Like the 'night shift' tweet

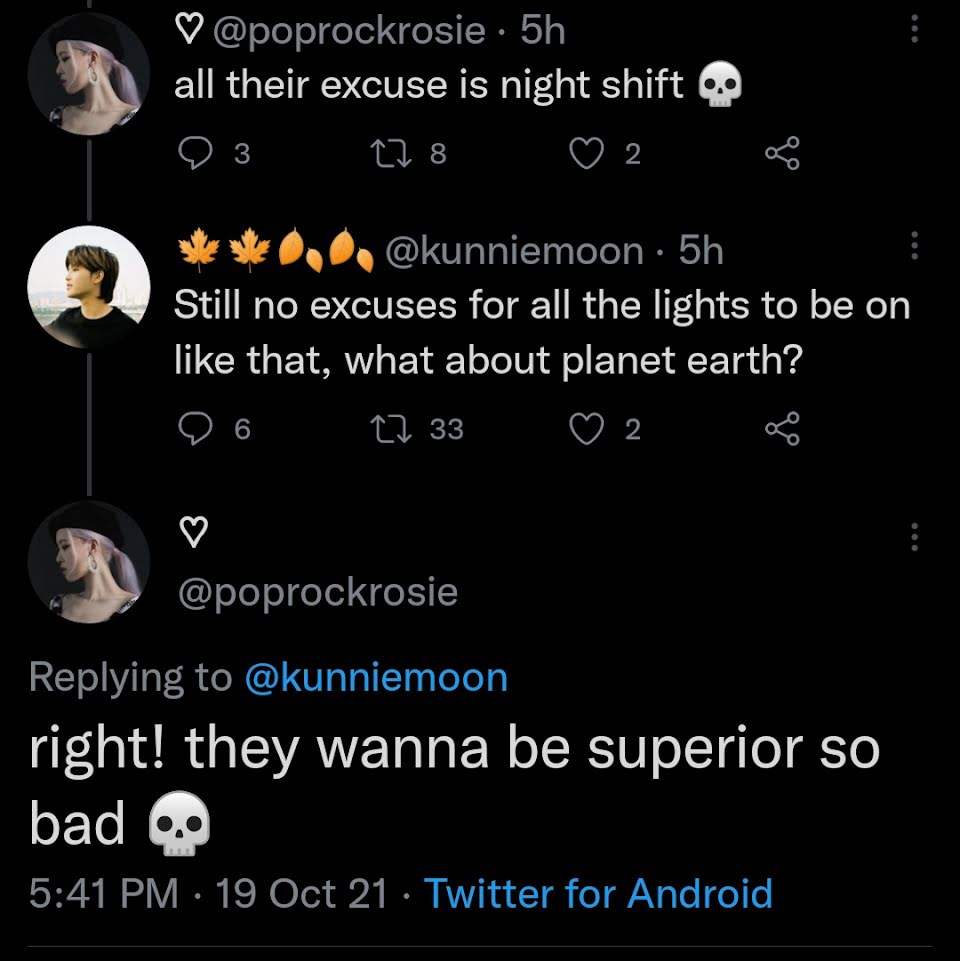click(587, 153)
